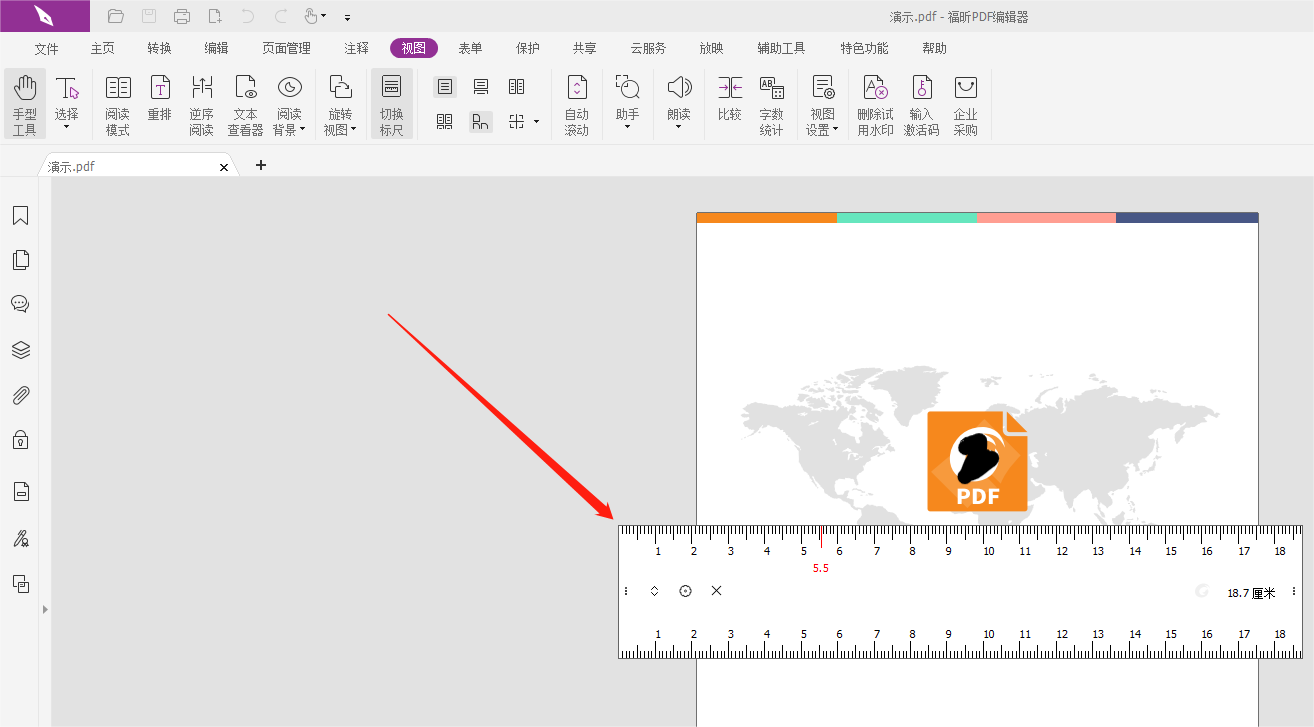The height and width of the screenshot is (727, 1314).
Task: Open the Bookmarks panel in sidebar
Action: (20, 216)
